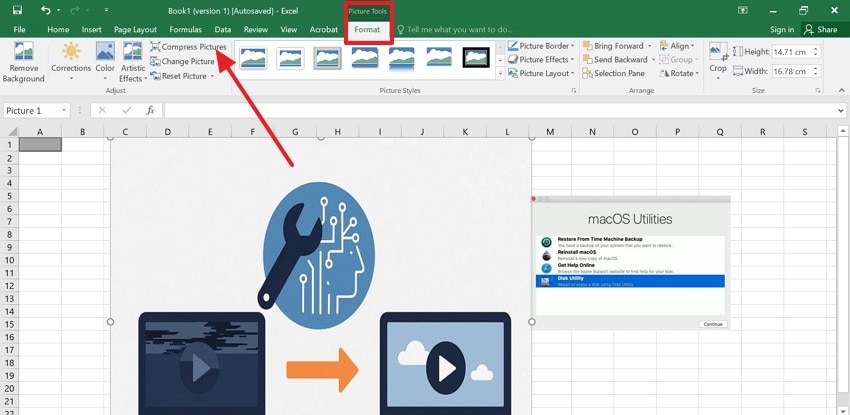
Task: Click the Insert Function fx button
Action: (150, 111)
